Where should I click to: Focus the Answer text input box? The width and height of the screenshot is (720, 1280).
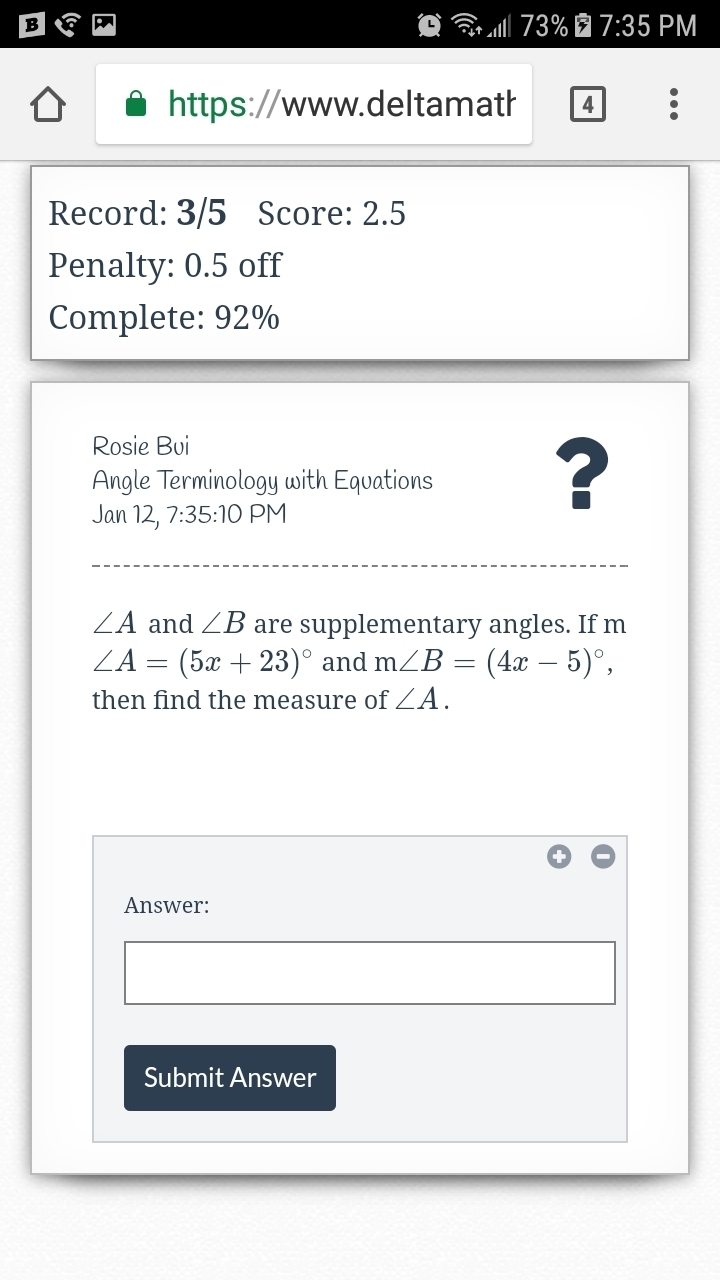[369, 972]
